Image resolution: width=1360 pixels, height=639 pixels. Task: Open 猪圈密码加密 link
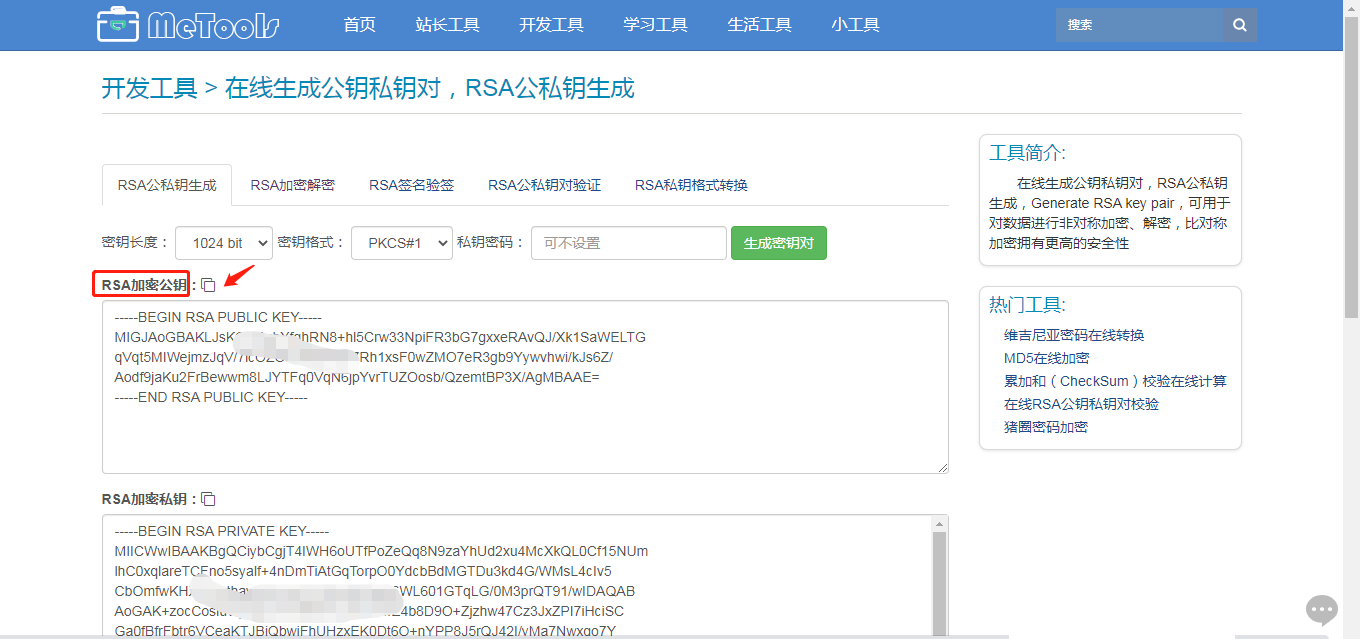pyautogui.click(x=1046, y=427)
